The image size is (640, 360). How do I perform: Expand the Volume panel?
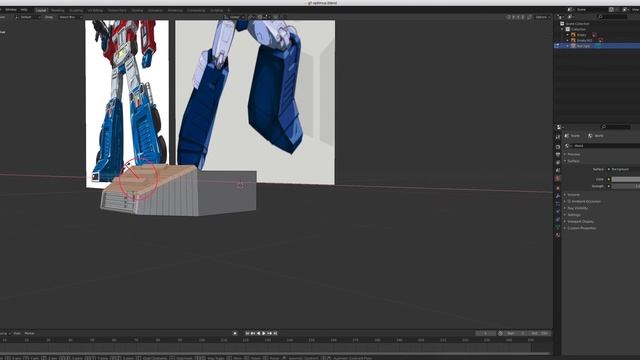[x=572, y=195]
